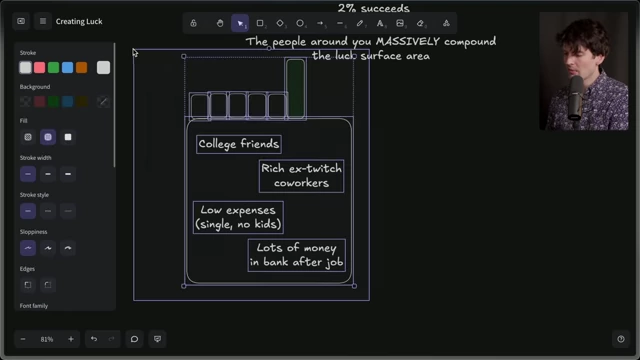Select the "Rich ex-twitch coworkers" box
This screenshot has width=640, height=360.
(x=301, y=176)
